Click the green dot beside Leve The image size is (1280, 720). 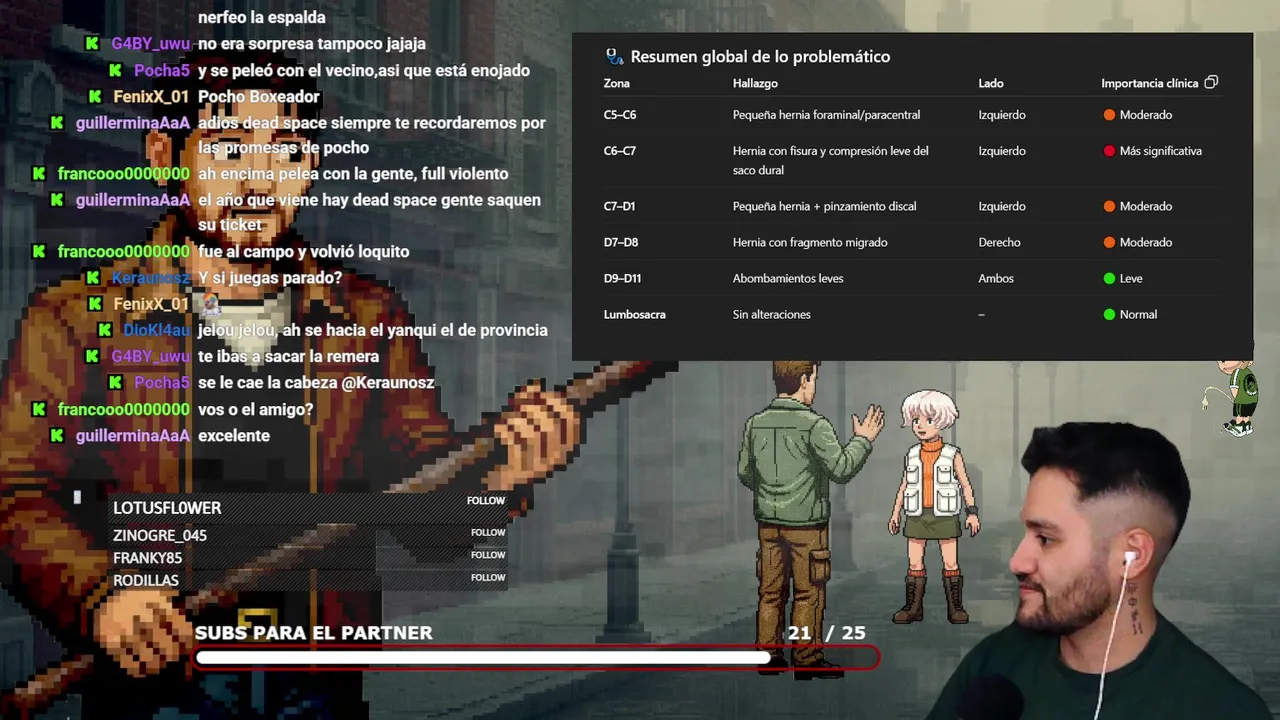(x=1109, y=278)
